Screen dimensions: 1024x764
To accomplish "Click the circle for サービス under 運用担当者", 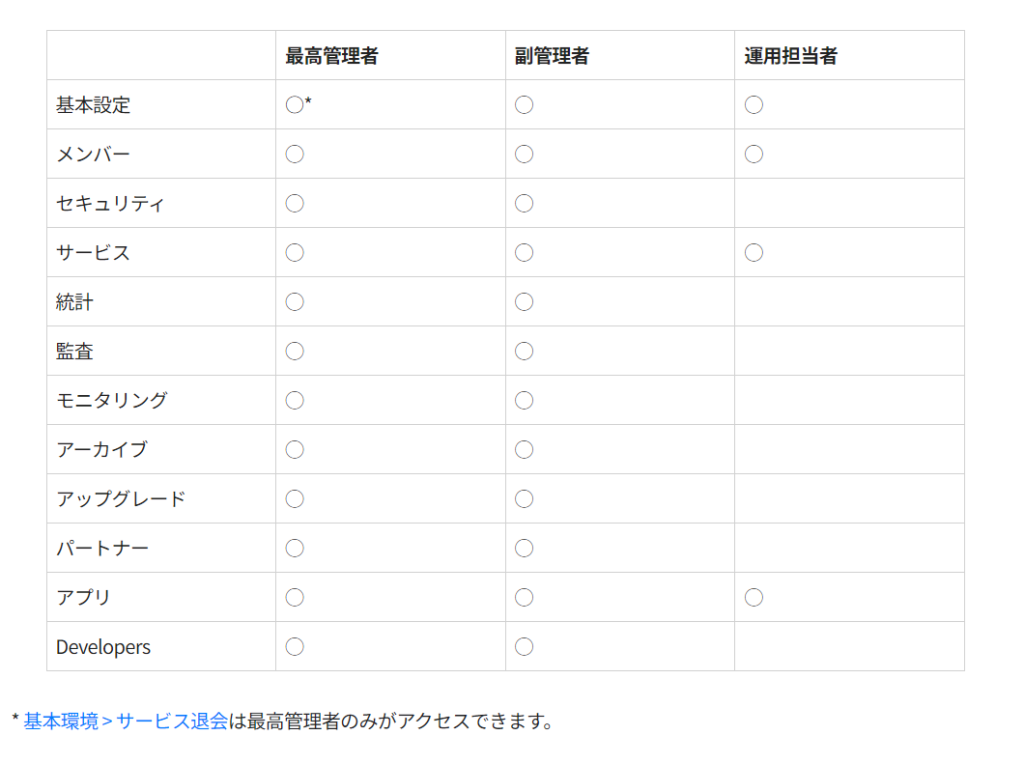I will point(754,253).
